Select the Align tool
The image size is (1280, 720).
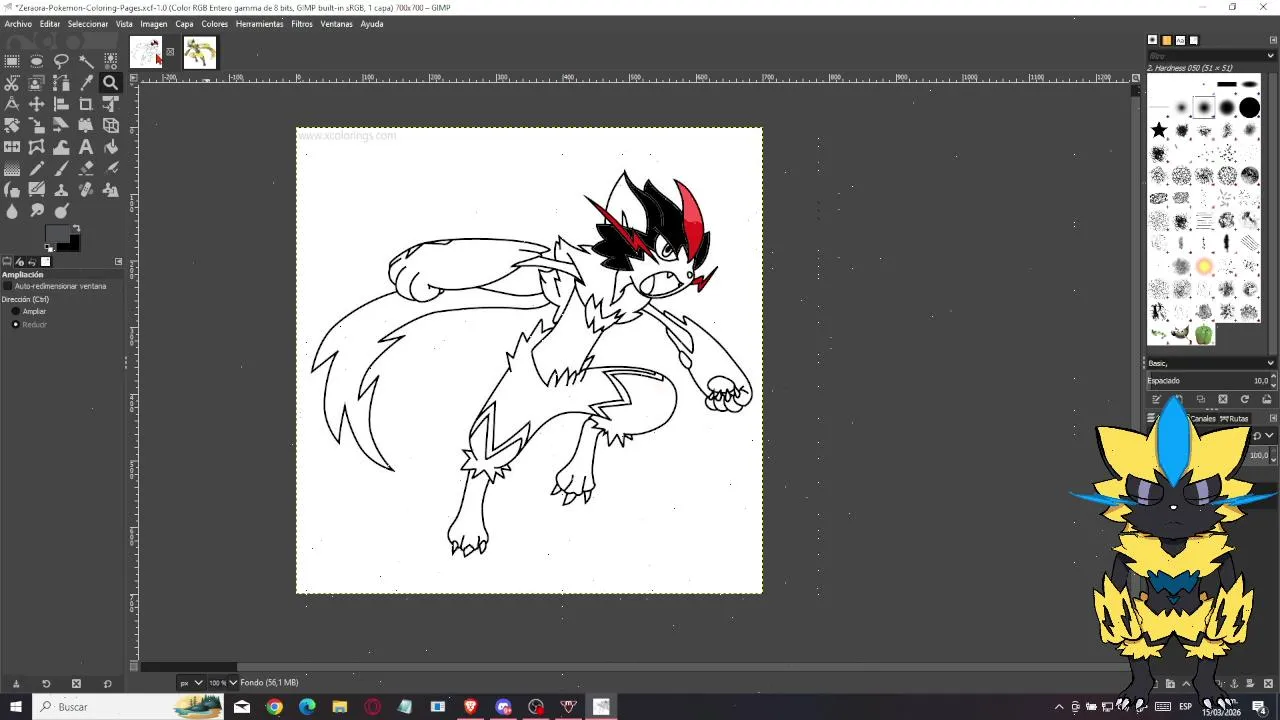[x=61, y=104]
